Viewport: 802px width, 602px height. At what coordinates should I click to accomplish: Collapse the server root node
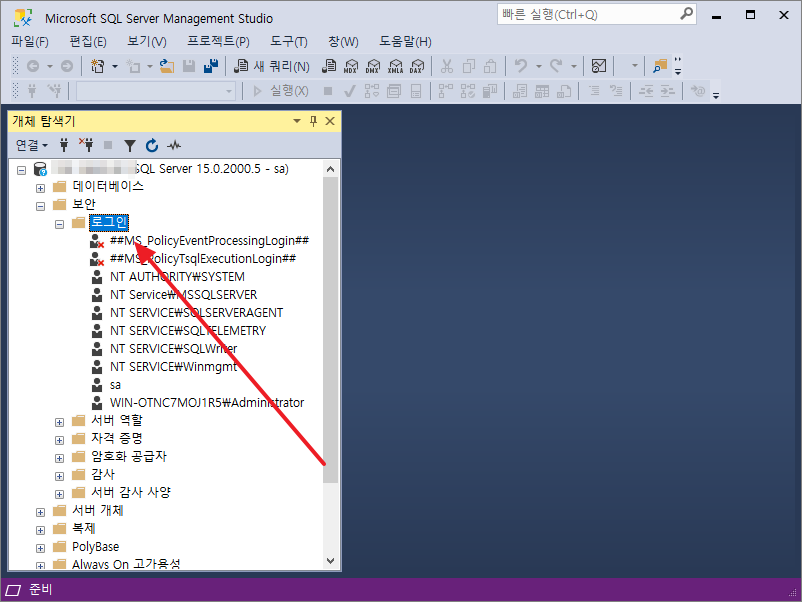(x=21, y=170)
